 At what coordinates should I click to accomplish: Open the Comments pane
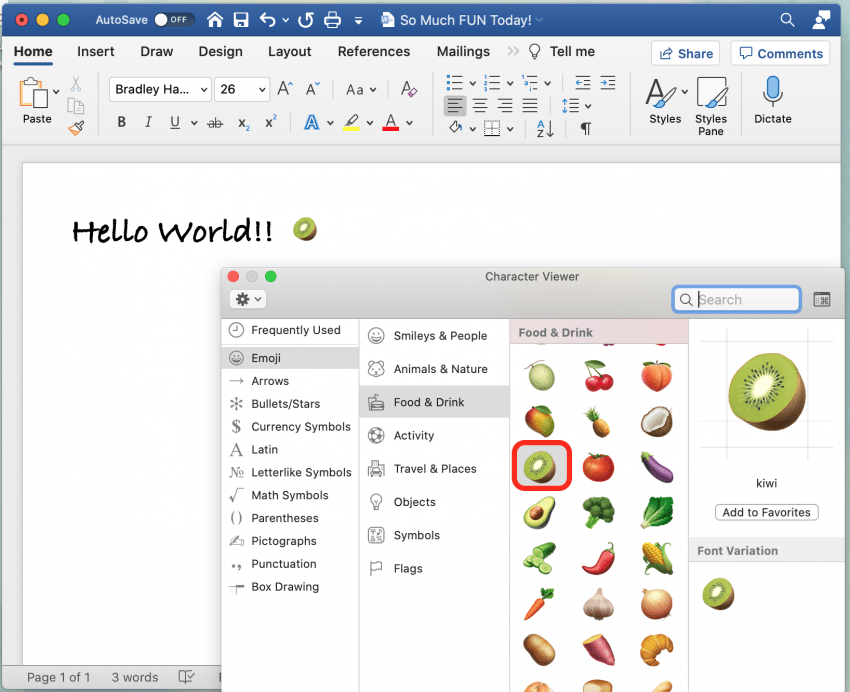(x=780, y=53)
